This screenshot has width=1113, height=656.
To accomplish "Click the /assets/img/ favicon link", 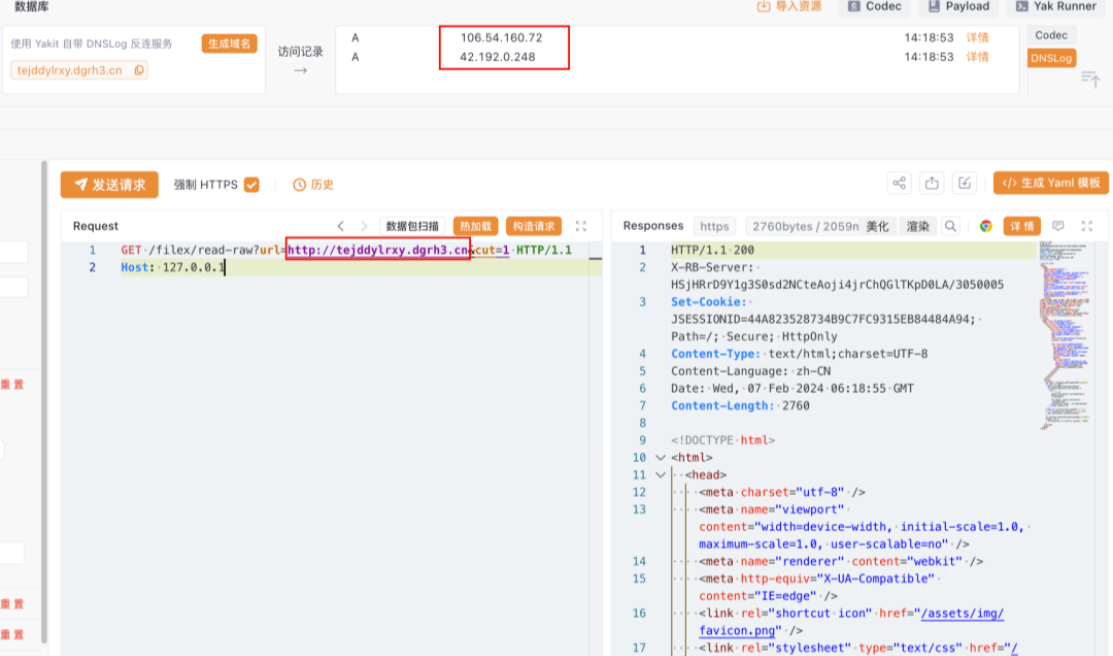I will (962, 613).
